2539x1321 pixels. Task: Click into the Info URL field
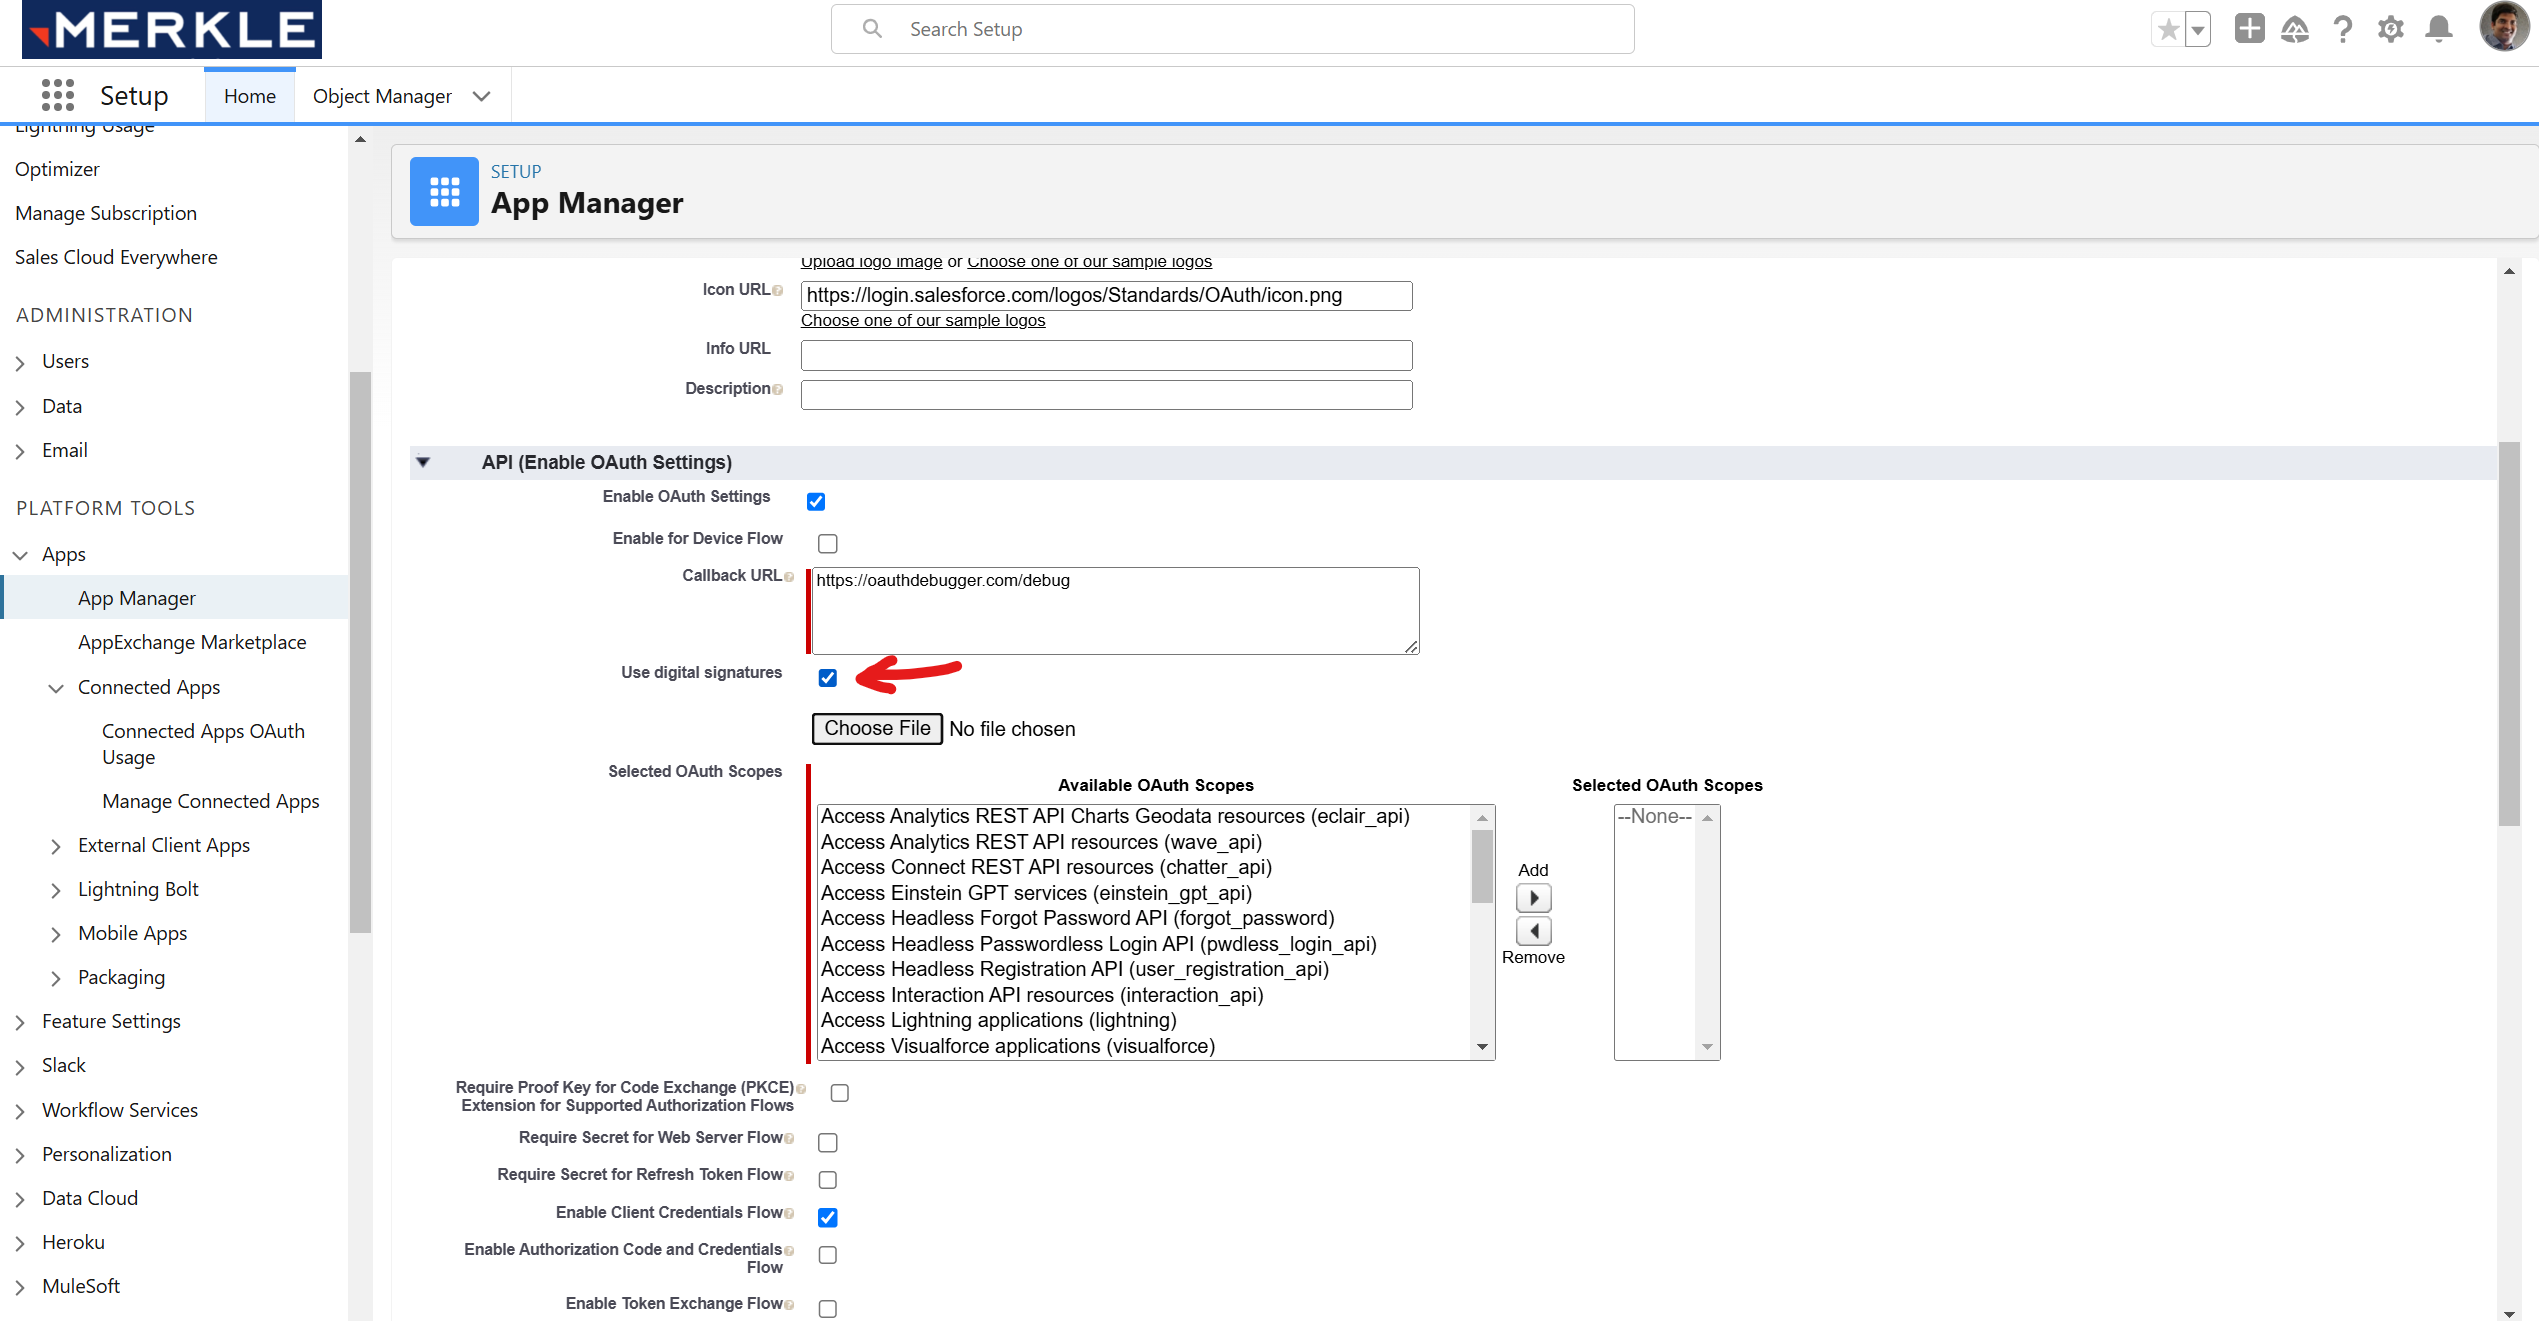[1106, 355]
